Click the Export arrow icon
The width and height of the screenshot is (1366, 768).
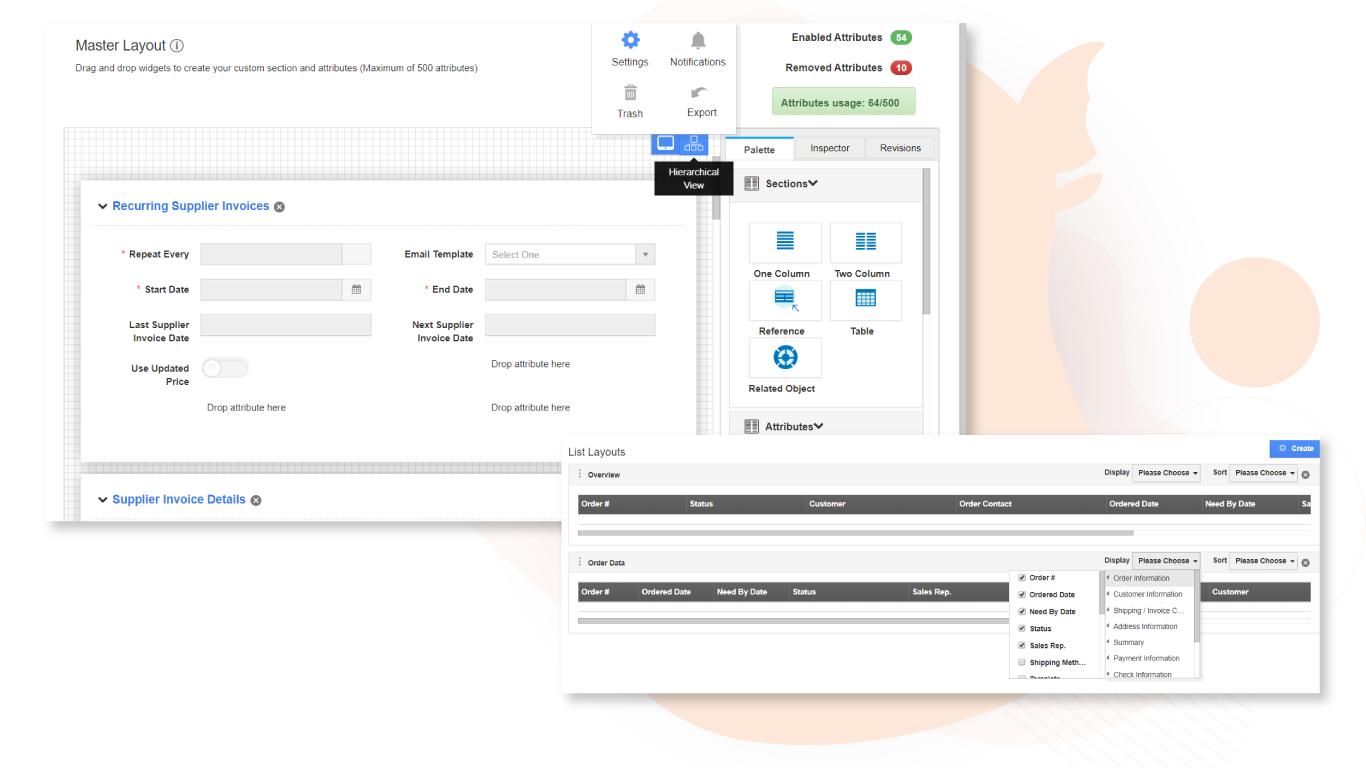pyautogui.click(x=700, y=93)
